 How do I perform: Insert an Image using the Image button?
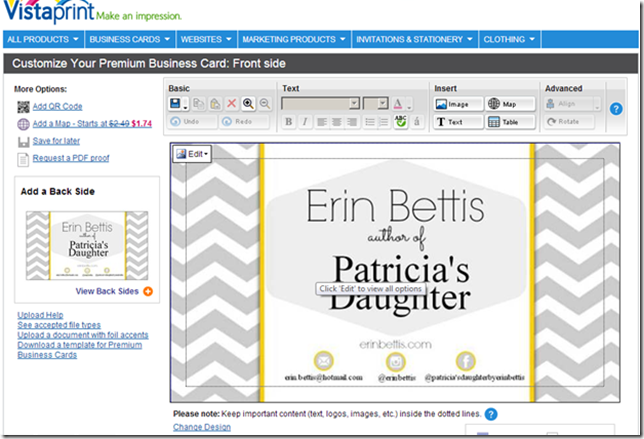coord(457,103)
